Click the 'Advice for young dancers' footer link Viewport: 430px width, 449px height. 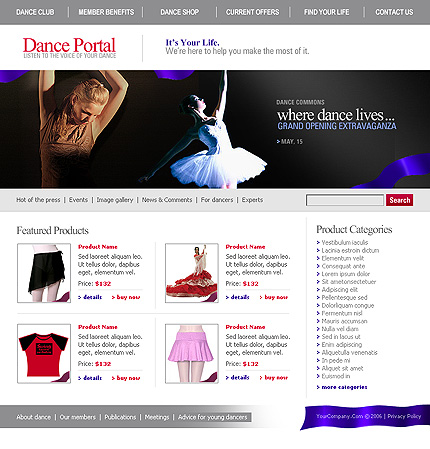tap(213, 417)
